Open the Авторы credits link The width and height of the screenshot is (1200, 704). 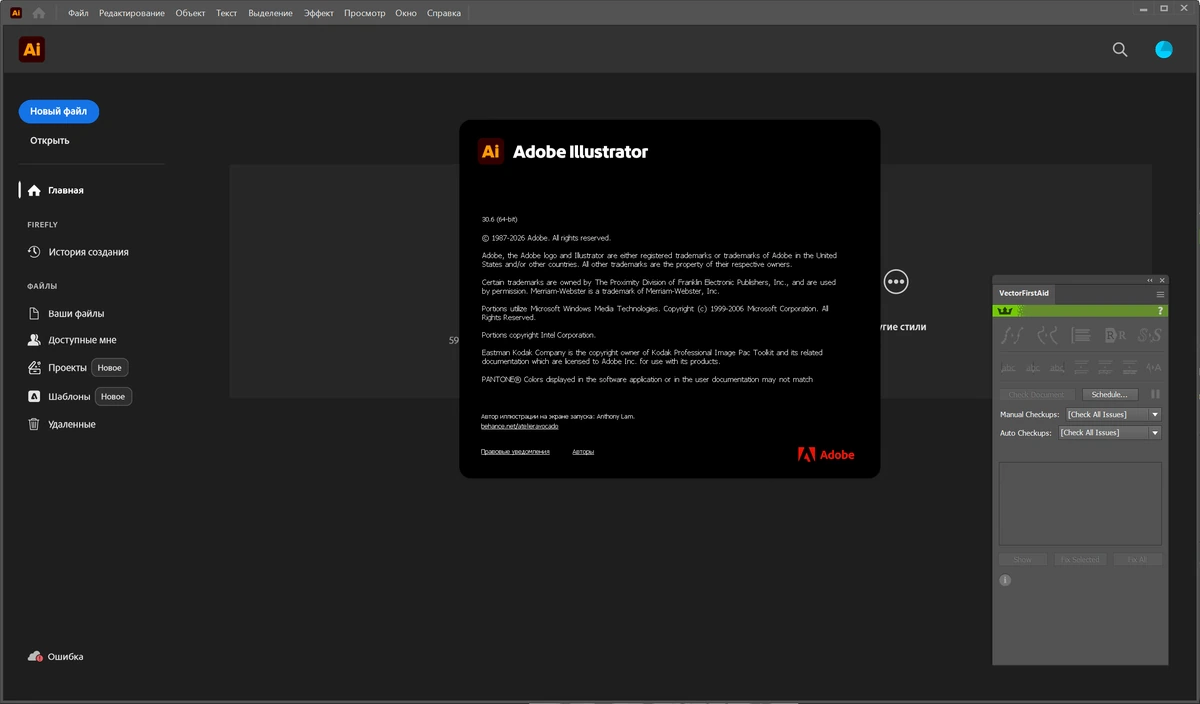coord(583,452)
